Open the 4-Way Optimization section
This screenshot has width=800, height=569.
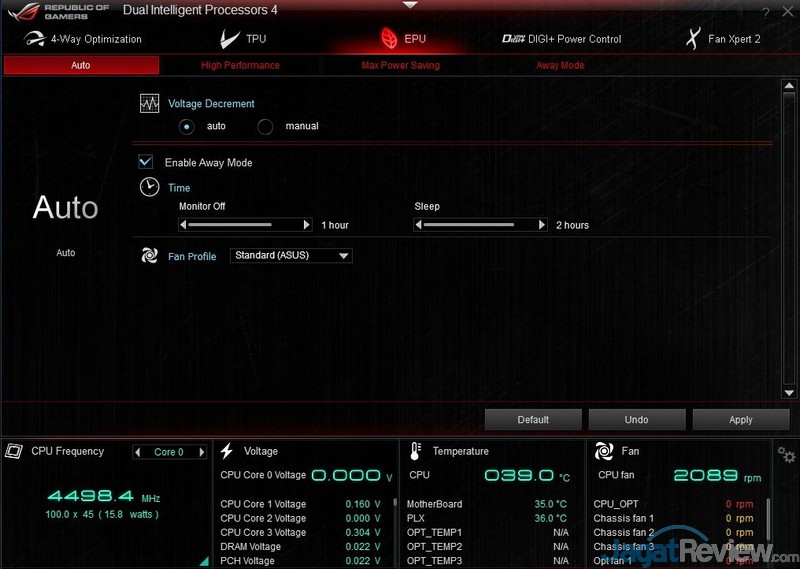[x=83, y=39]
